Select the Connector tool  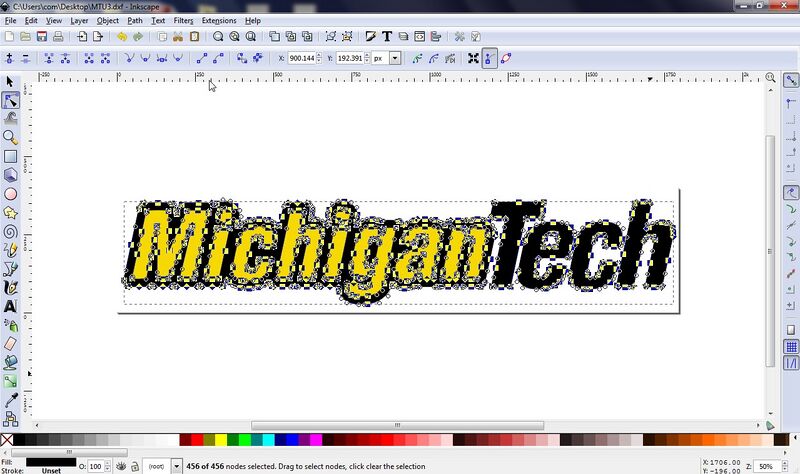point(10,418)
